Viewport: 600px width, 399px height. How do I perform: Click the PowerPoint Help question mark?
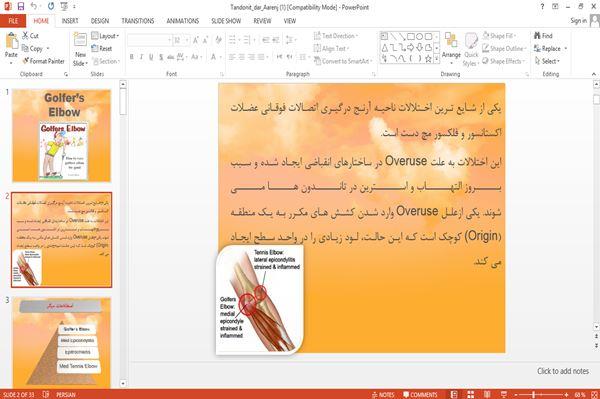pos(542,7)
